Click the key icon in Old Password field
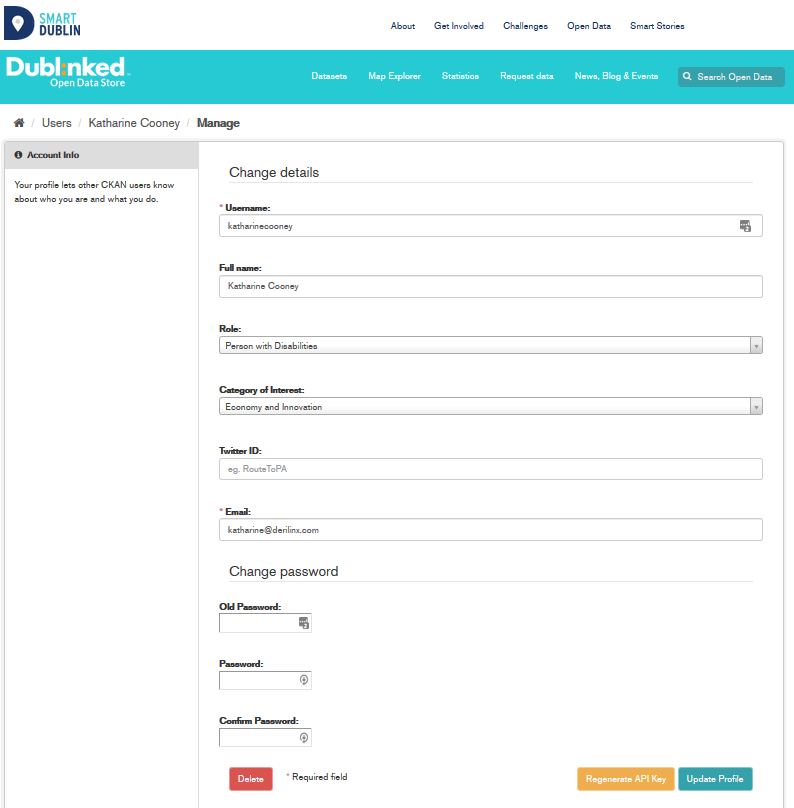The width and height of the screenshot is (794, 808). click(303, 624)
